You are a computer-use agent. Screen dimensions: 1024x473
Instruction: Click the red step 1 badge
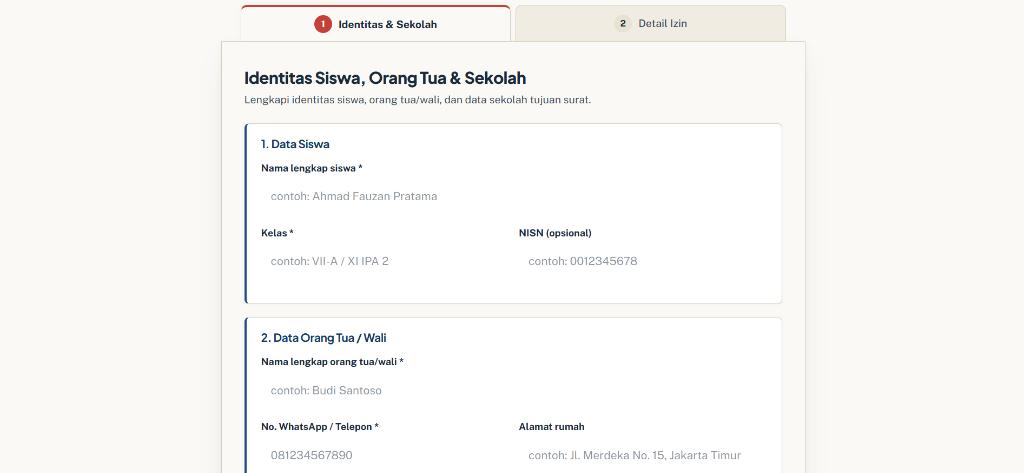pos(323,24)
